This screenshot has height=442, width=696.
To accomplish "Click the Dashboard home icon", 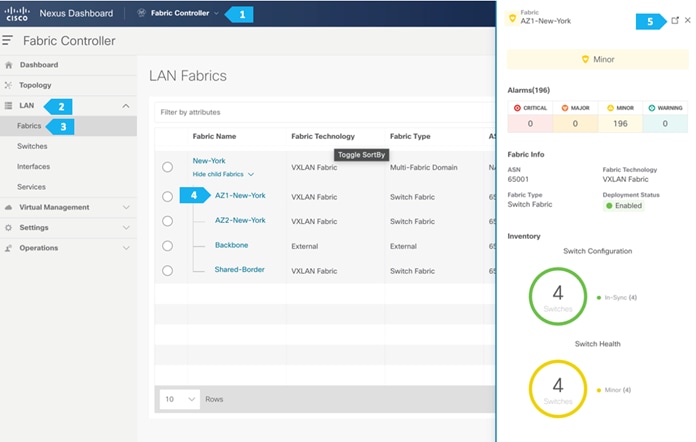I will point(8,65).
